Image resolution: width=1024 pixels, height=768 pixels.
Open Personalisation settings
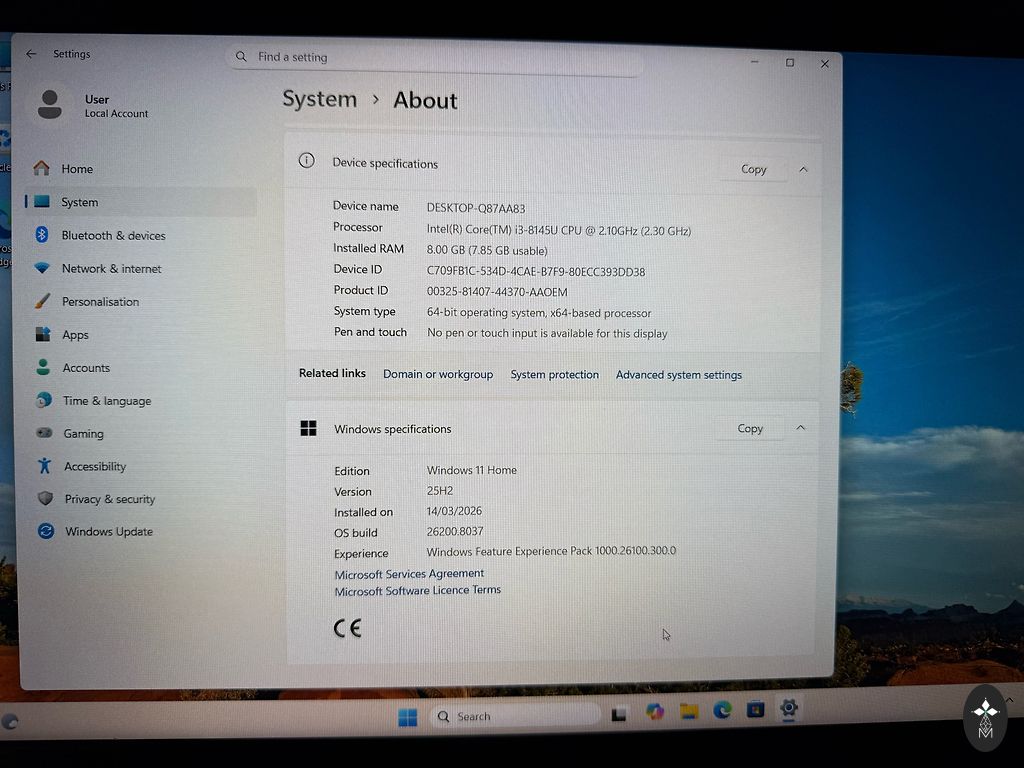pos(99,301)
